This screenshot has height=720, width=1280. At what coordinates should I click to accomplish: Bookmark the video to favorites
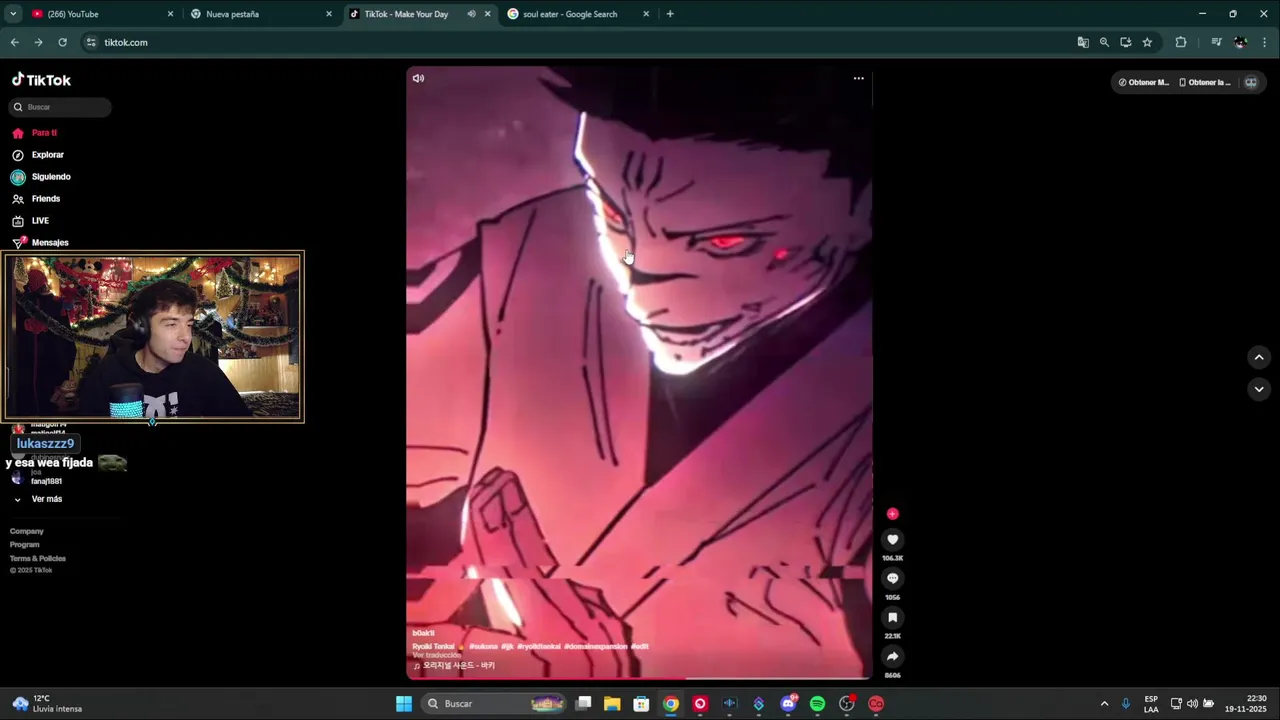893,618
